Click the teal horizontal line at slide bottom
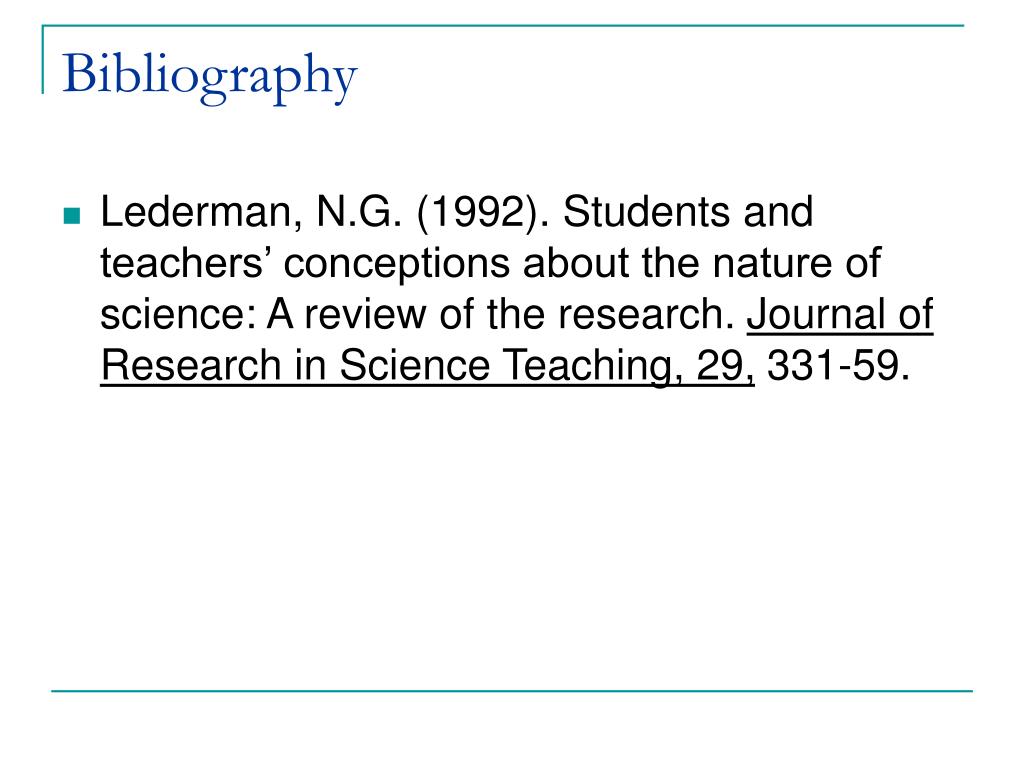The height and width of the screenshot is (768, 1024). [512, 690]
